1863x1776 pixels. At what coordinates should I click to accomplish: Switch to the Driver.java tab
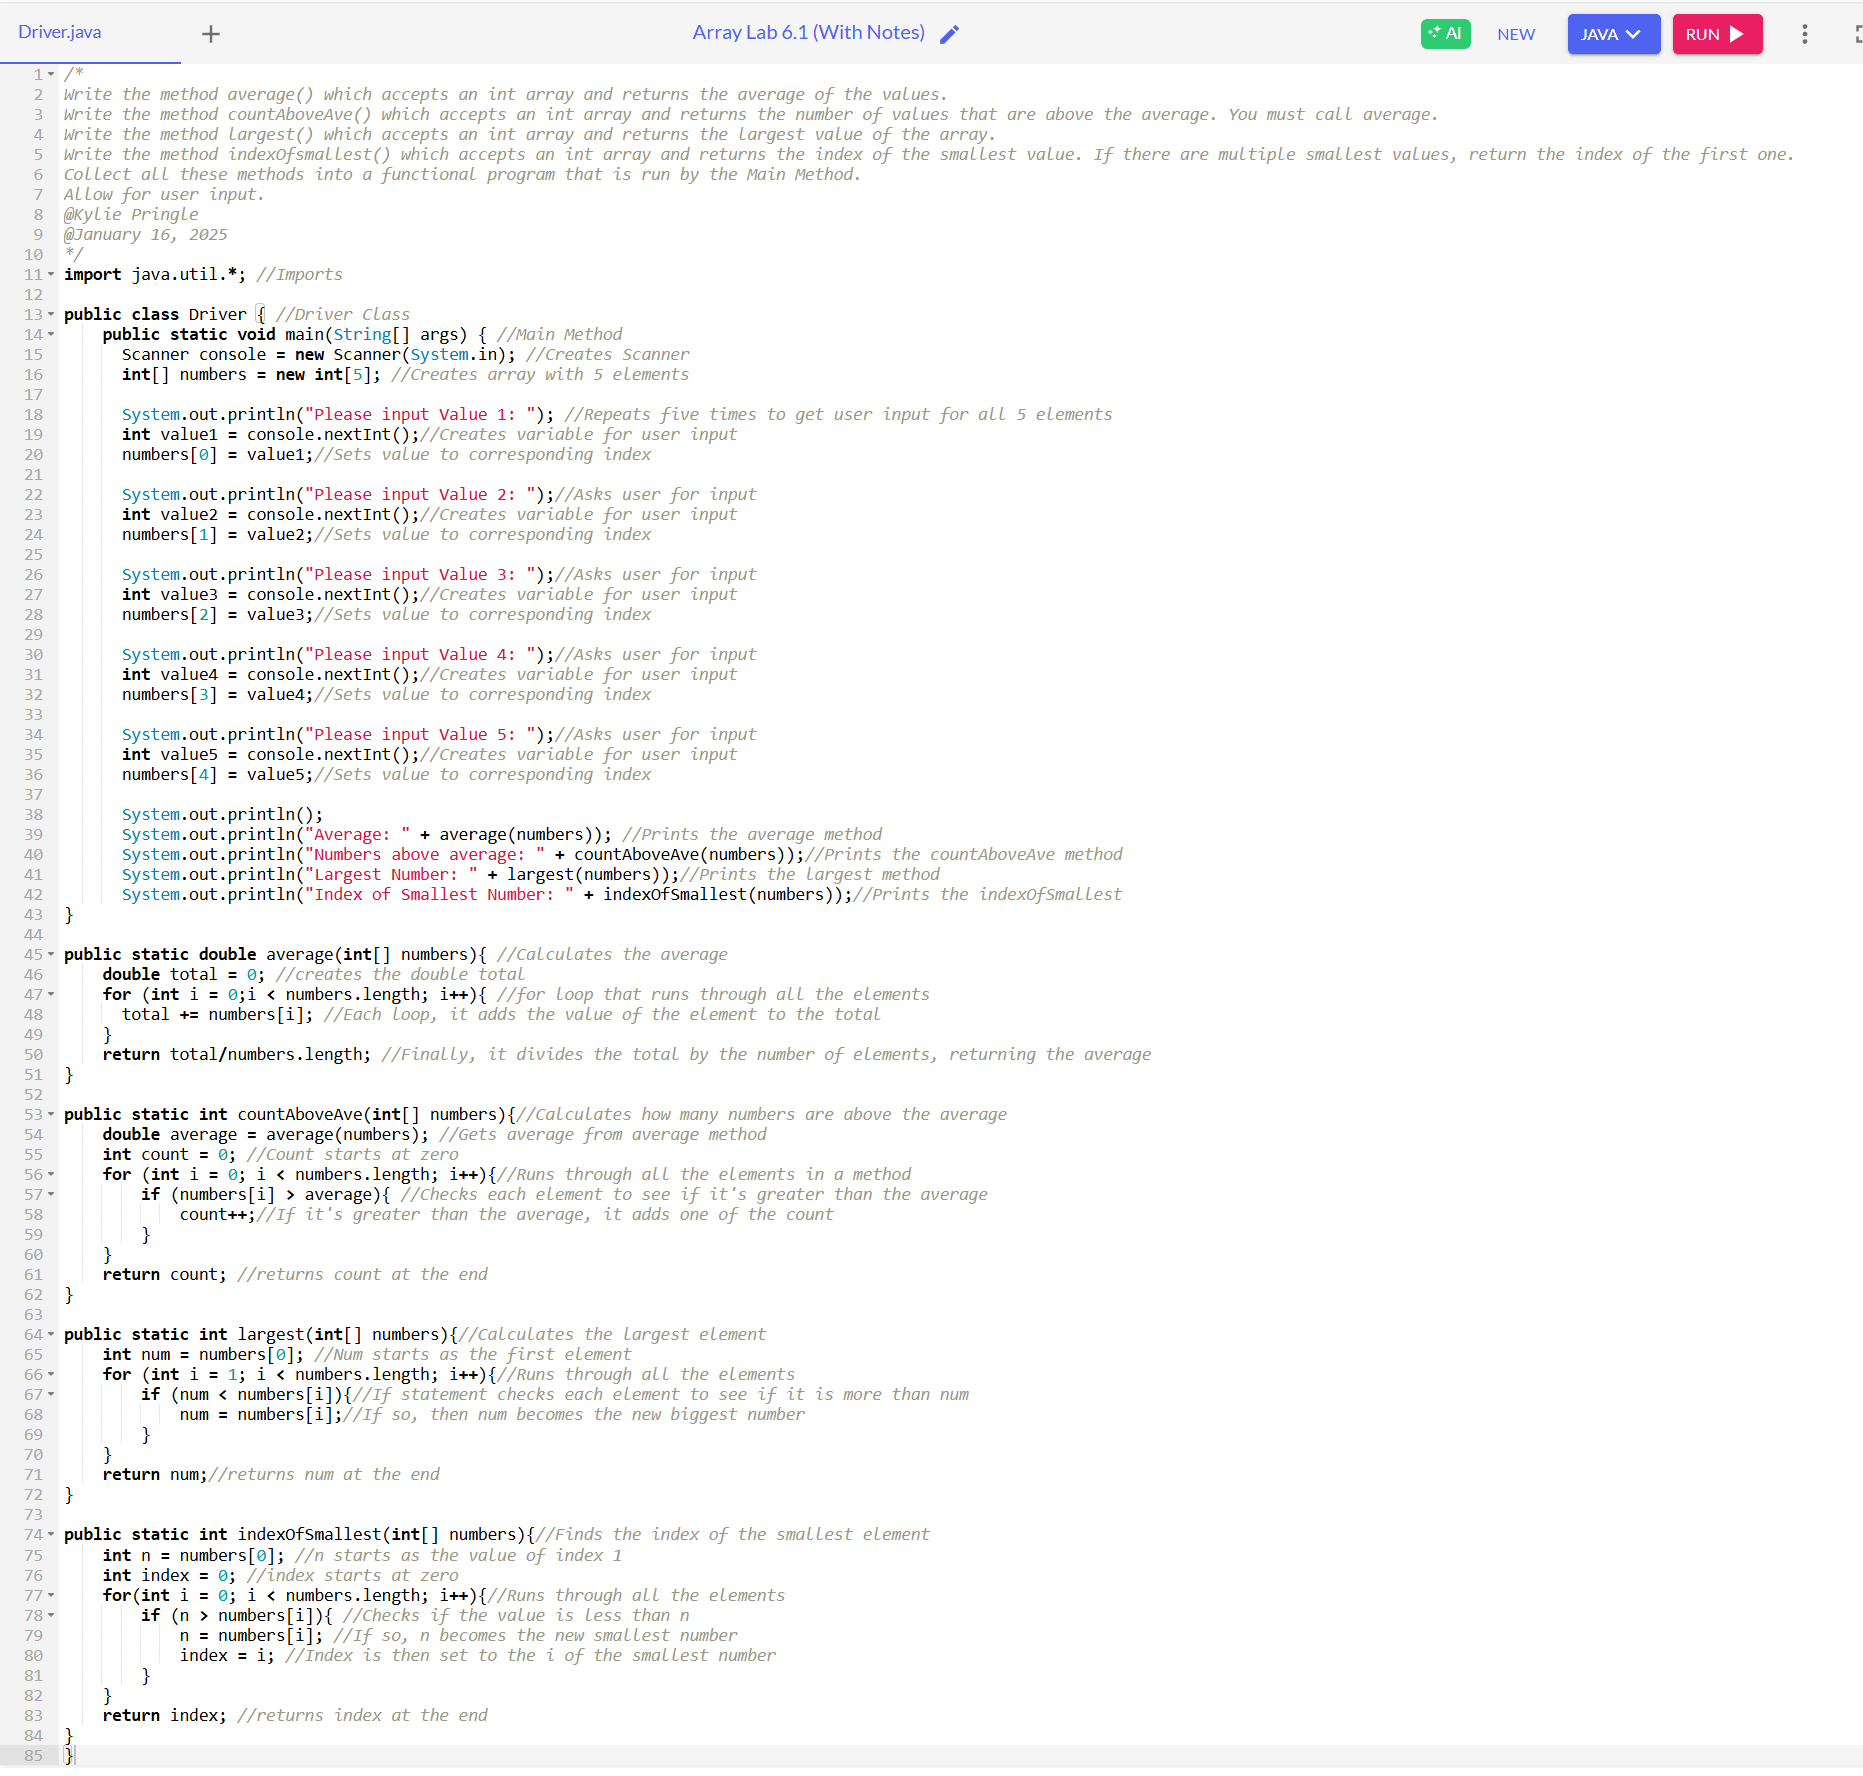tap(60, 32)
